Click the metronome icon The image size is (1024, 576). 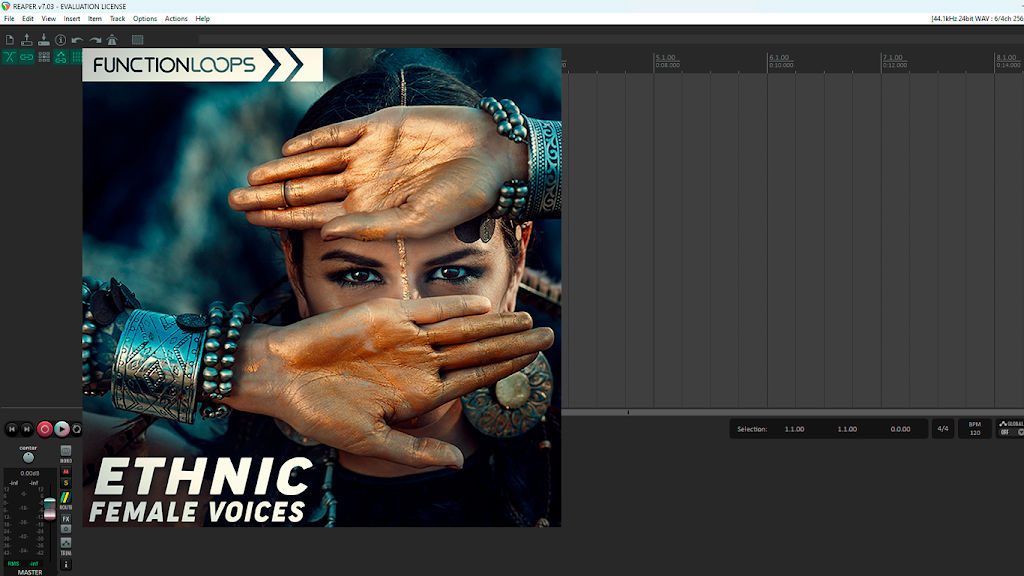click(112, 40)
